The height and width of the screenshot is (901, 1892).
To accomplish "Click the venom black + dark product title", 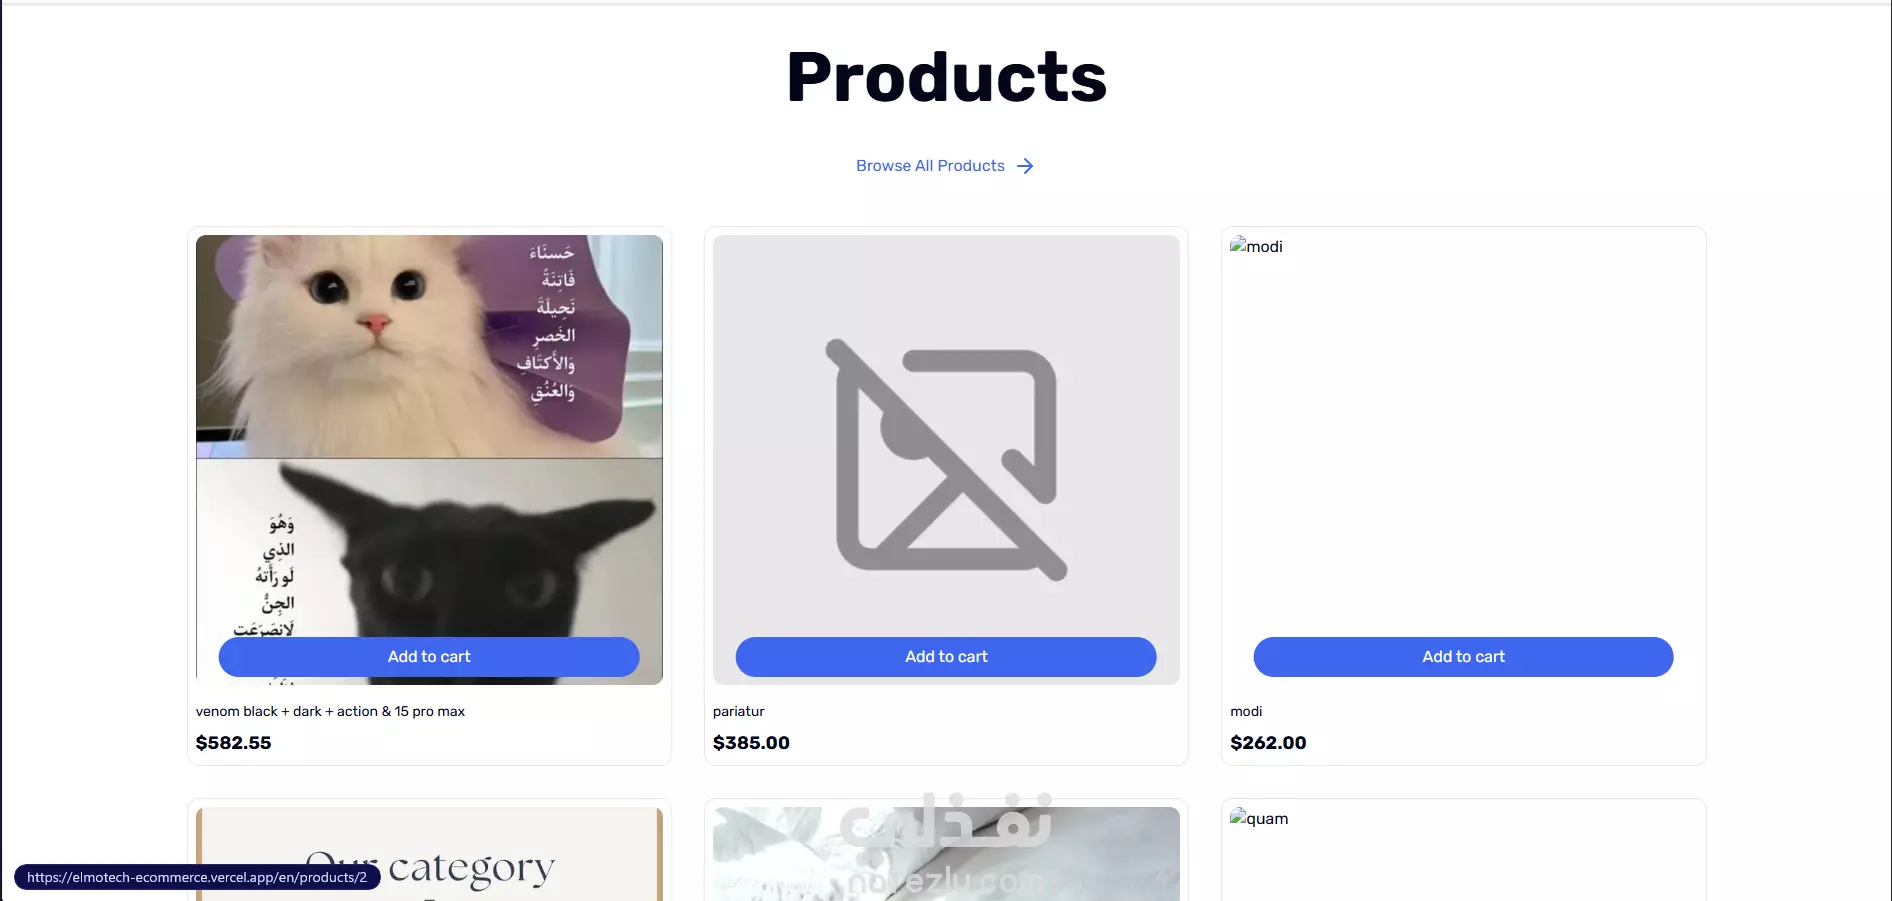I will coord(330,711).
